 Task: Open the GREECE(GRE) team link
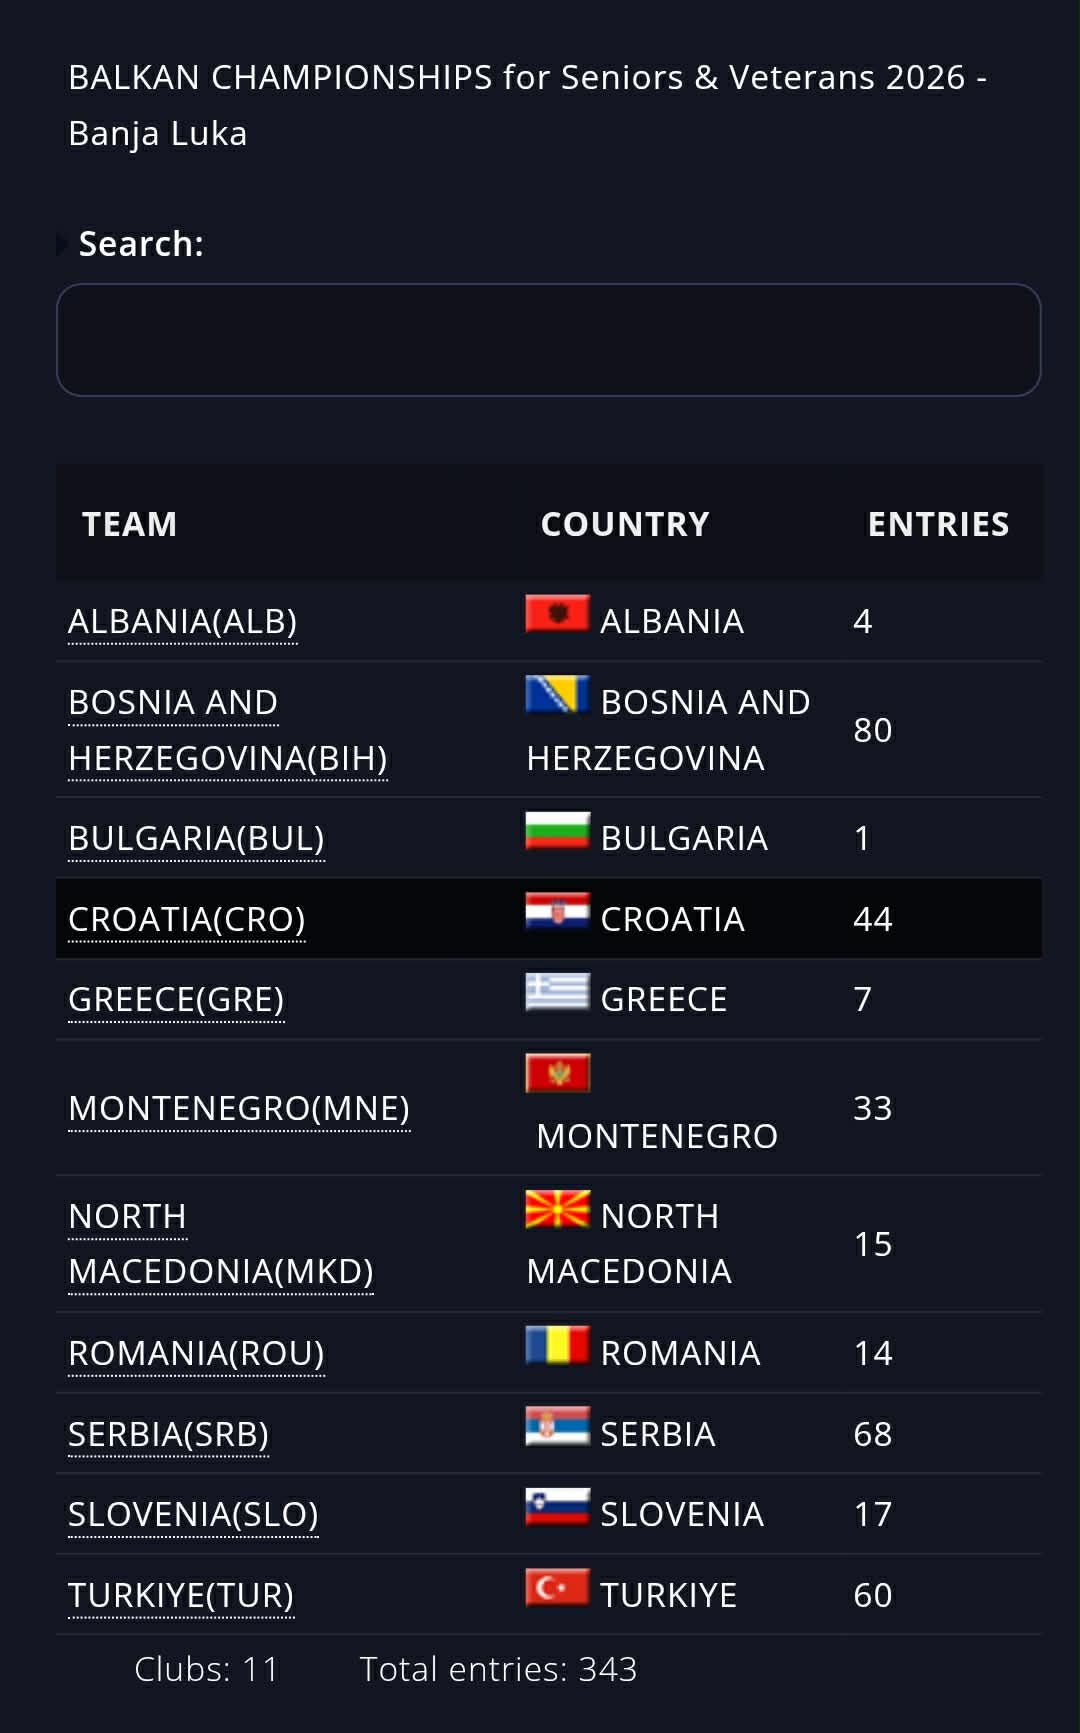176,1000
